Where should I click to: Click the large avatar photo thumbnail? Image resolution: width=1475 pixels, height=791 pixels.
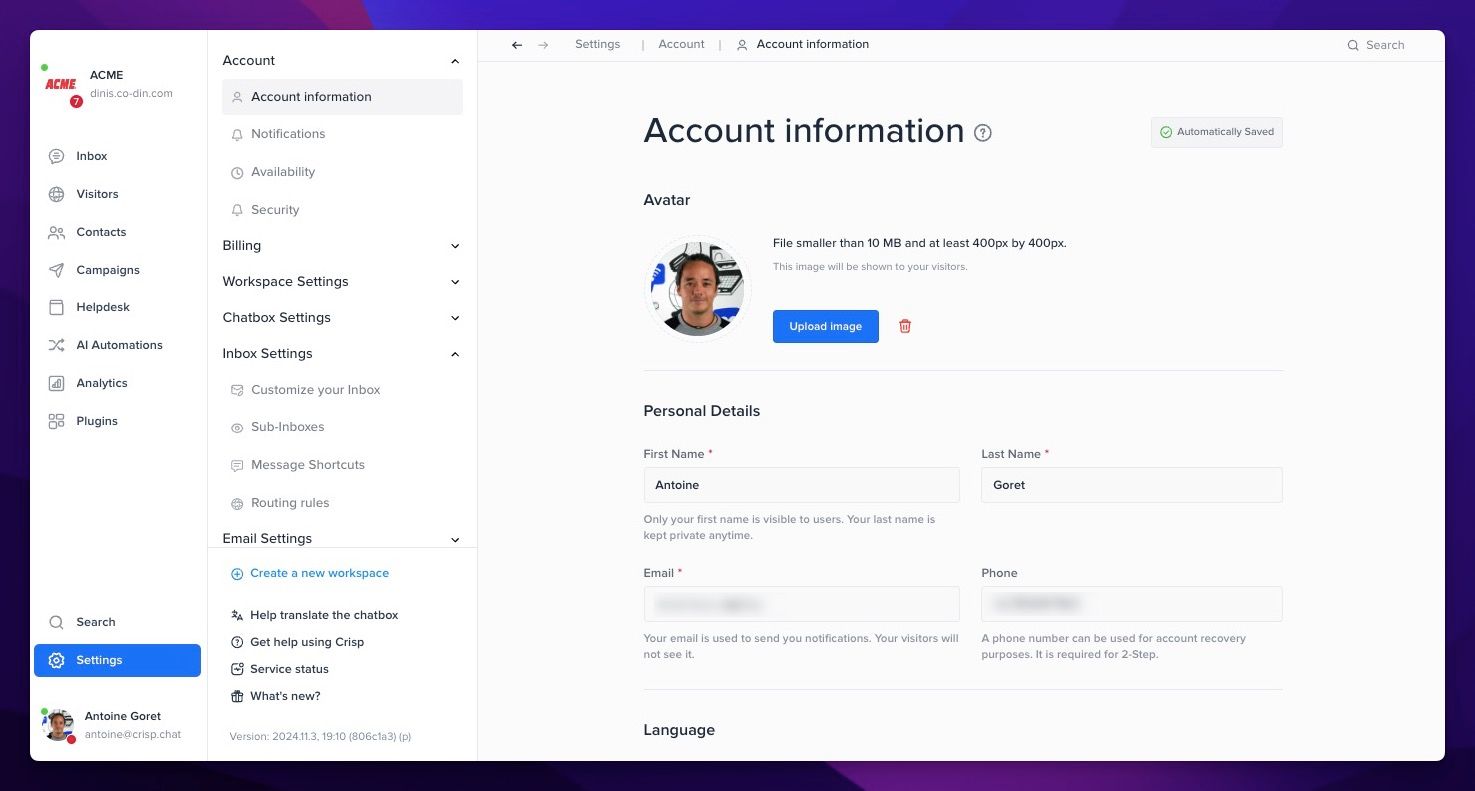click(696, 289)
